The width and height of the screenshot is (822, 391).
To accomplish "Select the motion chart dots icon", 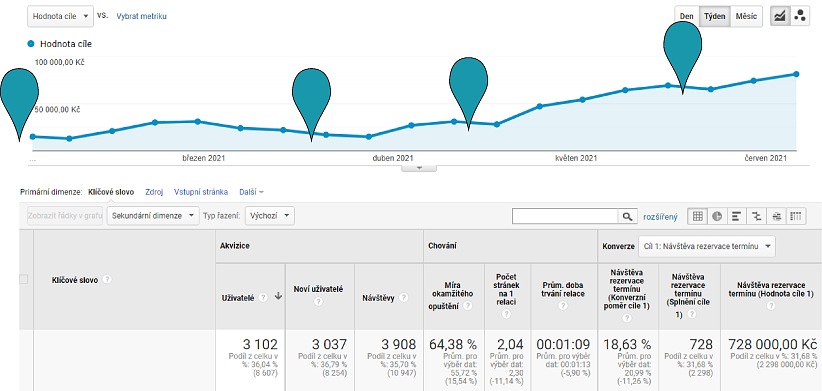I will pyautogui.click(x=800, y=16).
